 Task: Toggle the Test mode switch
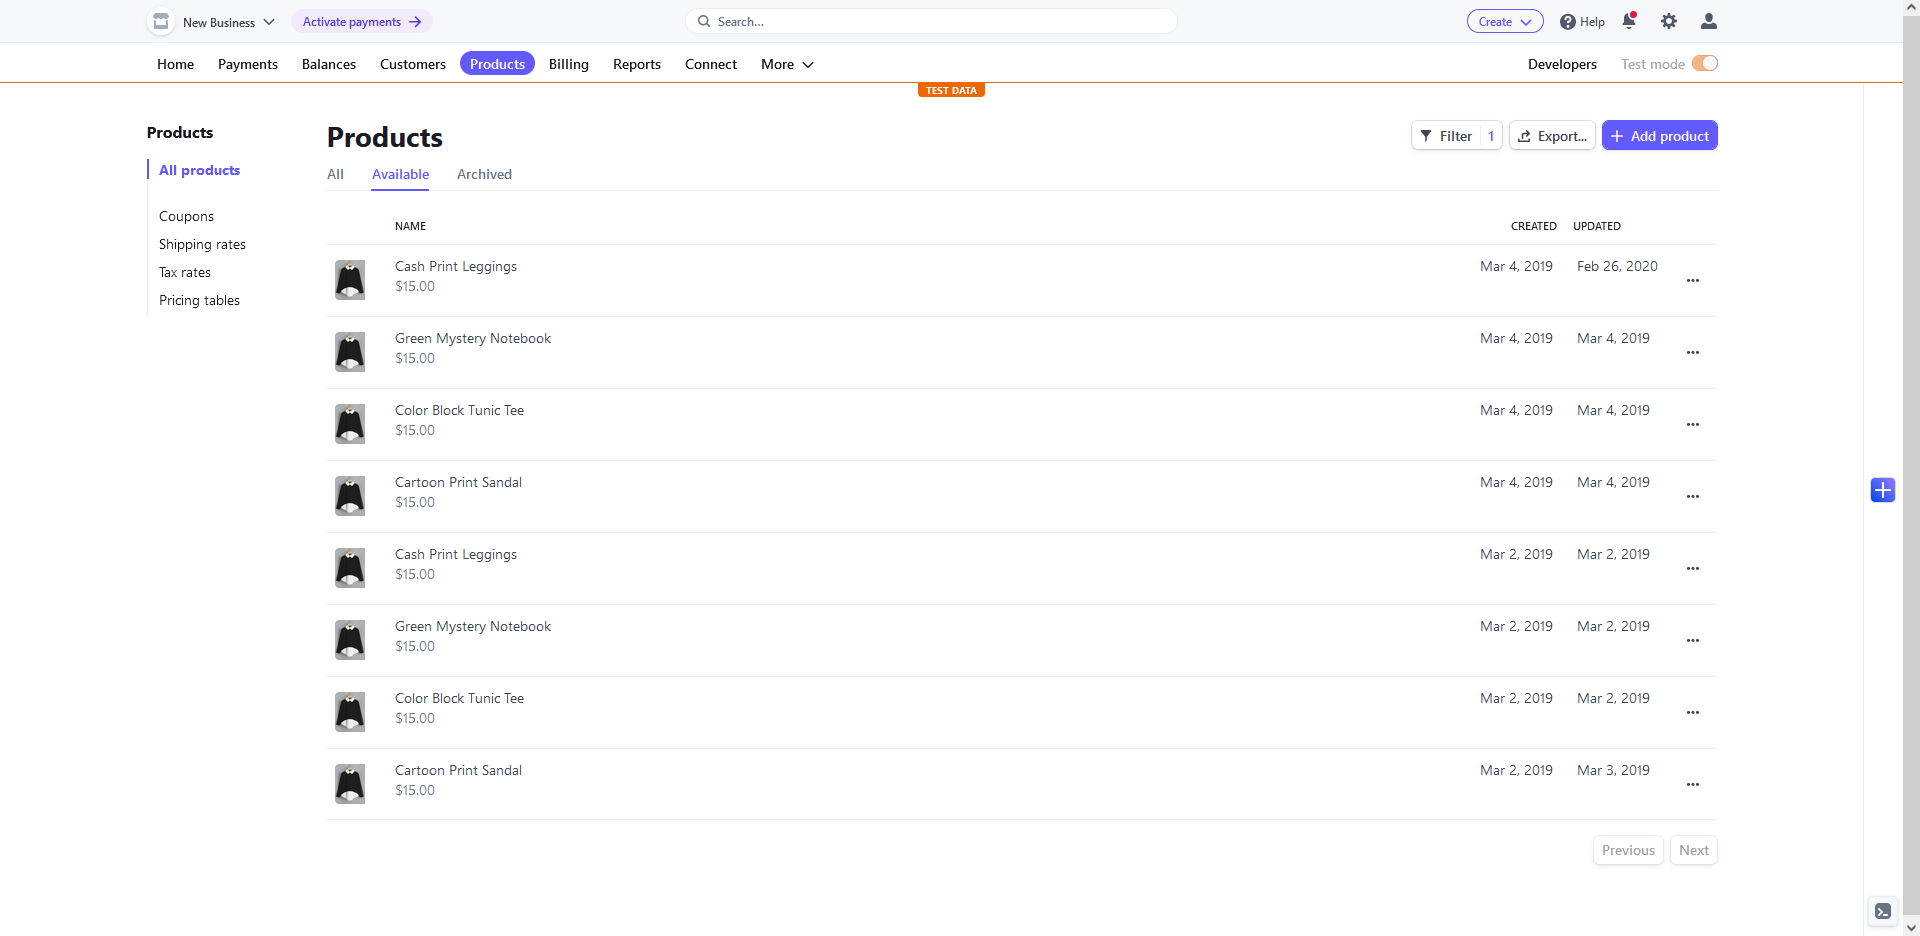tap(1705, 64)
